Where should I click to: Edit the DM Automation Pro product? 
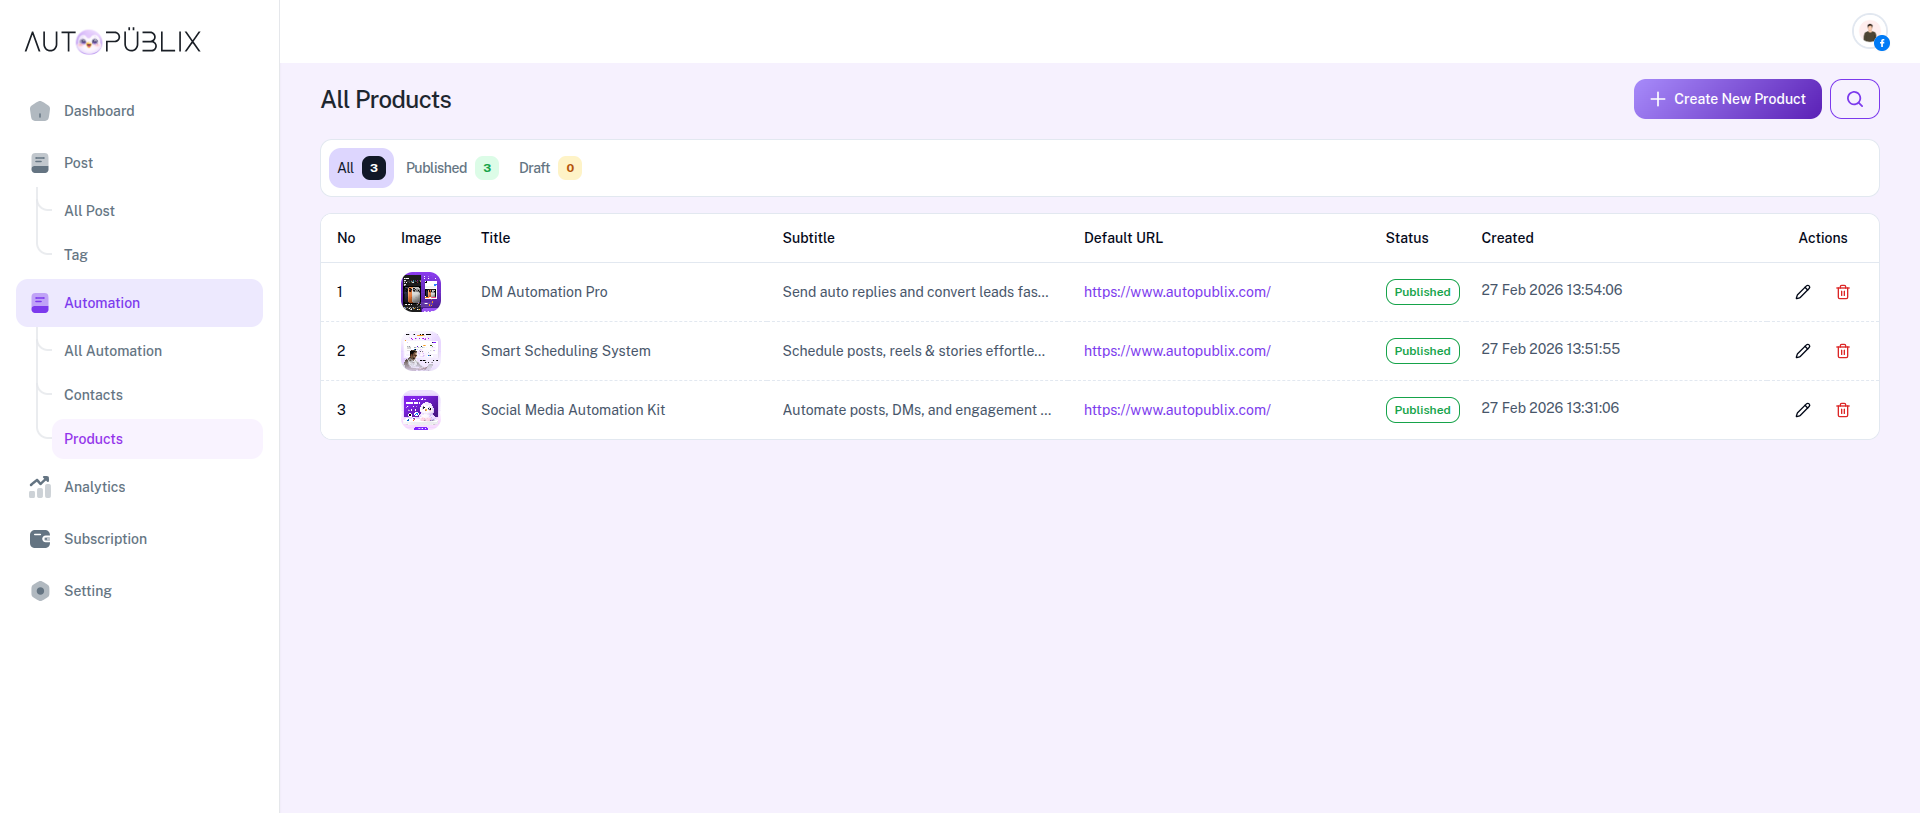pyautogui.click(x=1803, y=292)
